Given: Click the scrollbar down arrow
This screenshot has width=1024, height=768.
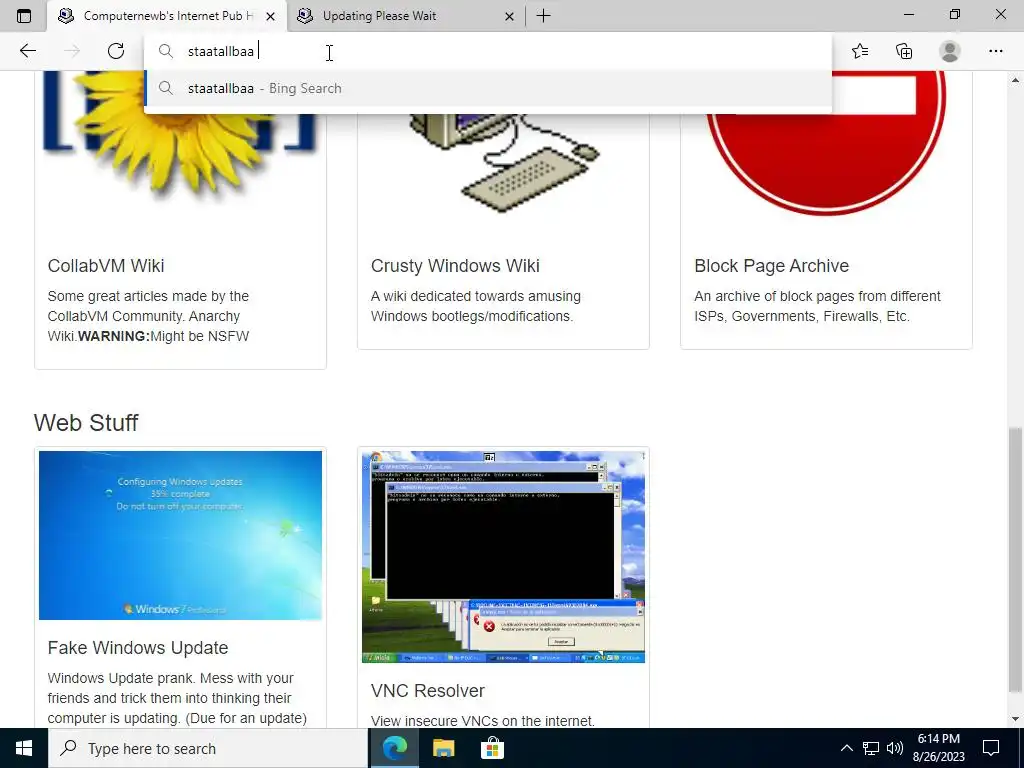Looking at the screenshot, I should click(x=1015, y=719).
